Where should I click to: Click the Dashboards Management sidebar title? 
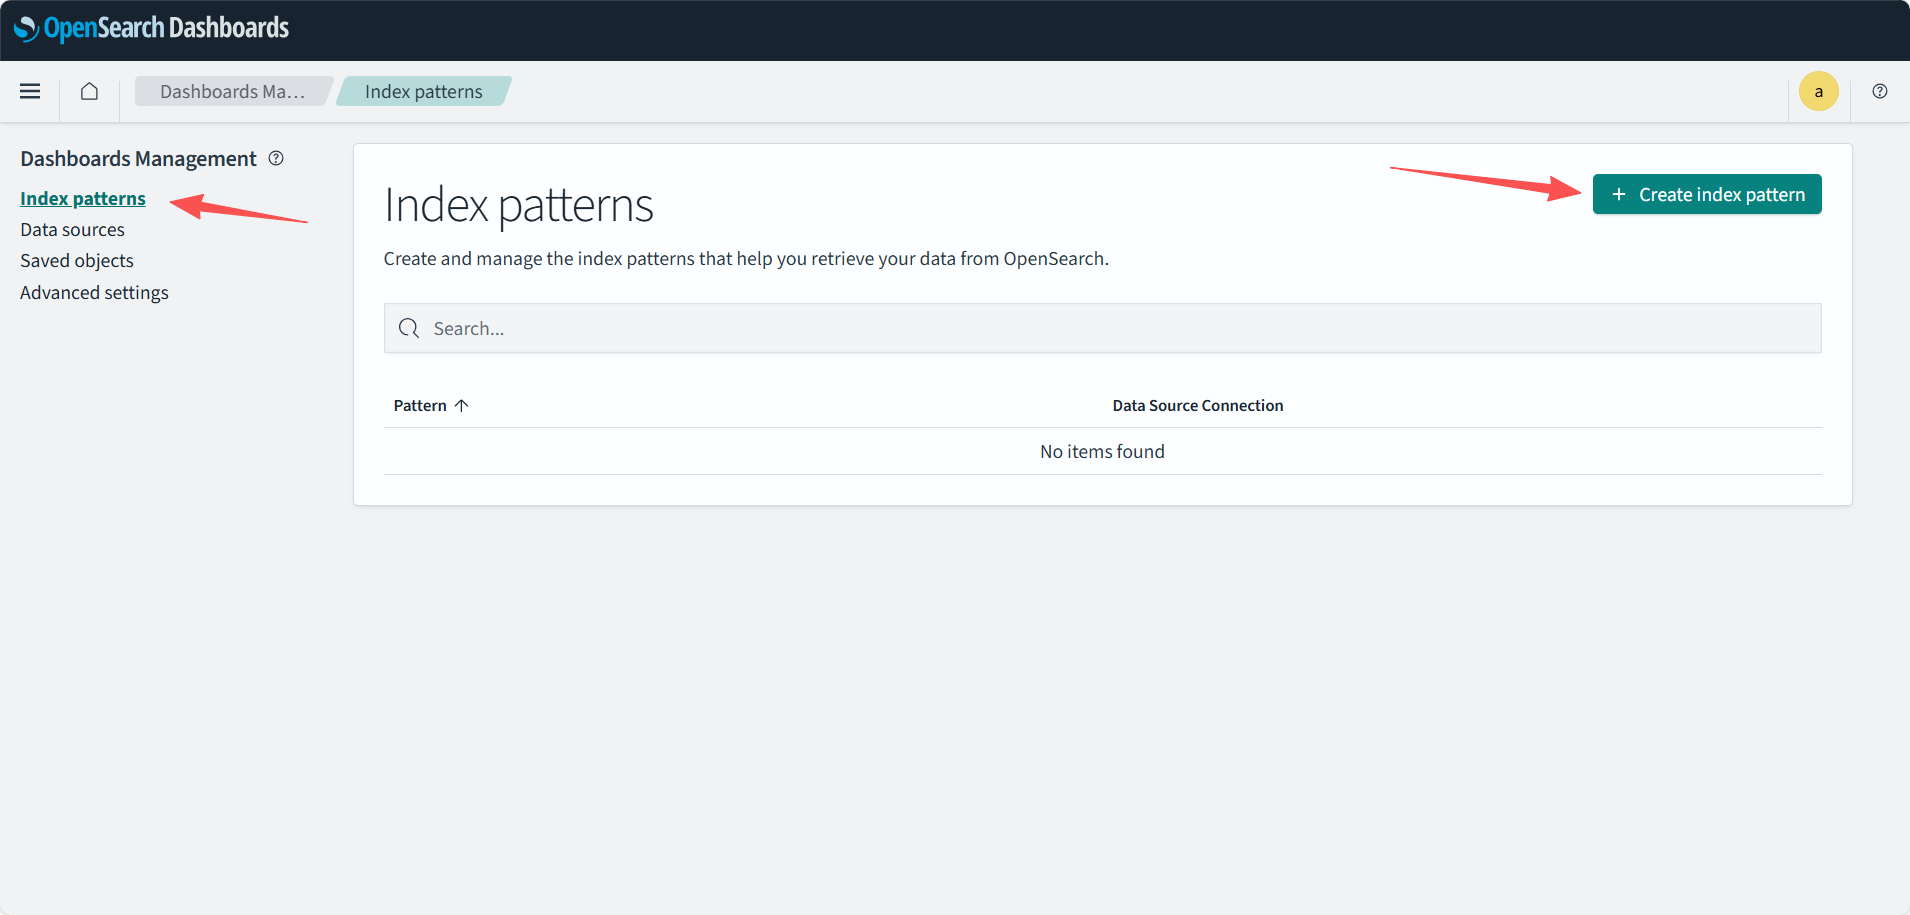click(x=138, y=158)
